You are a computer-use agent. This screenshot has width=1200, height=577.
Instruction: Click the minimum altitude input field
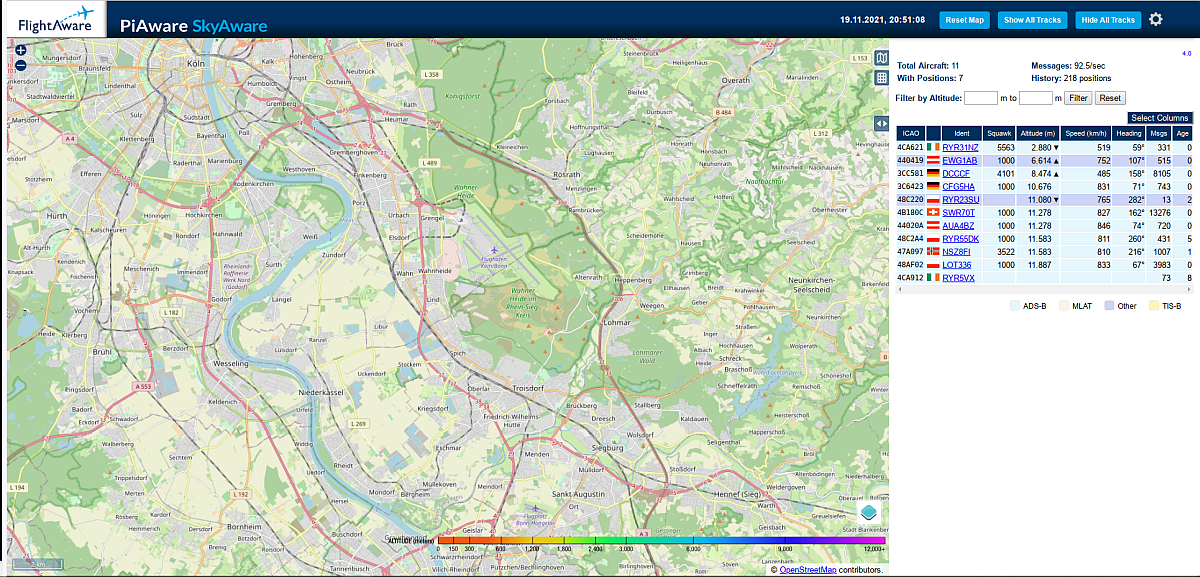coord(981,98)
